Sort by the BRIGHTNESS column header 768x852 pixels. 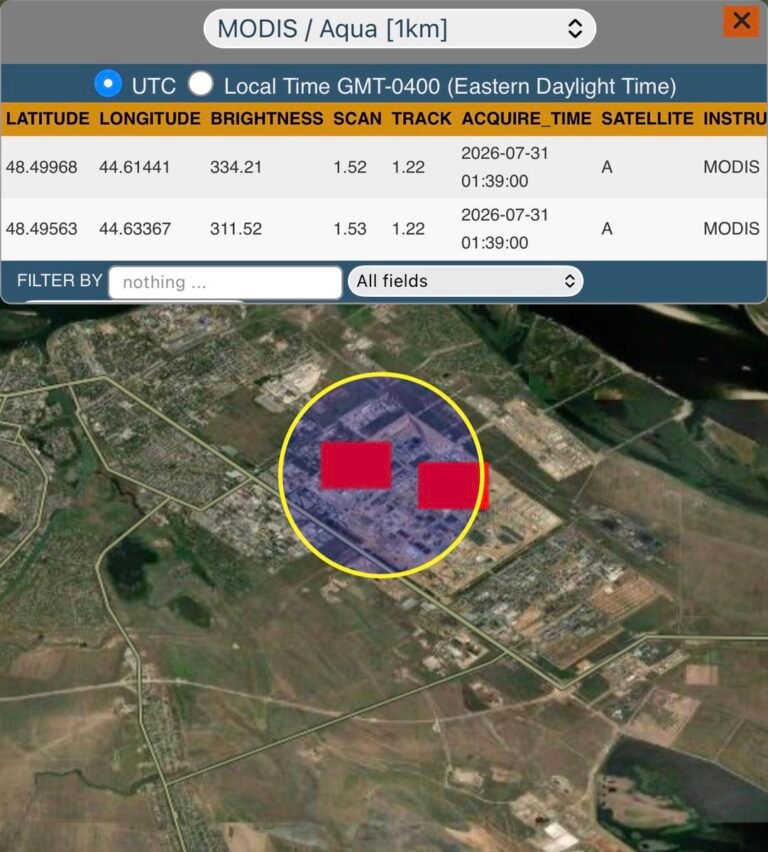(267, 118)
